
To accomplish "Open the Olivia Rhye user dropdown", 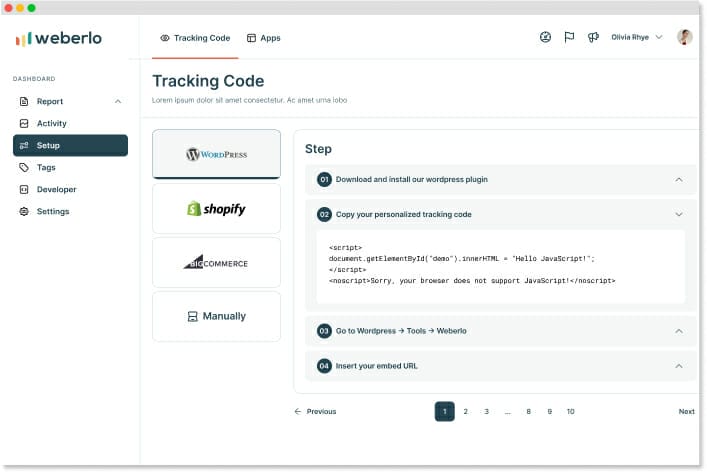I will click(x=637, y=37).
